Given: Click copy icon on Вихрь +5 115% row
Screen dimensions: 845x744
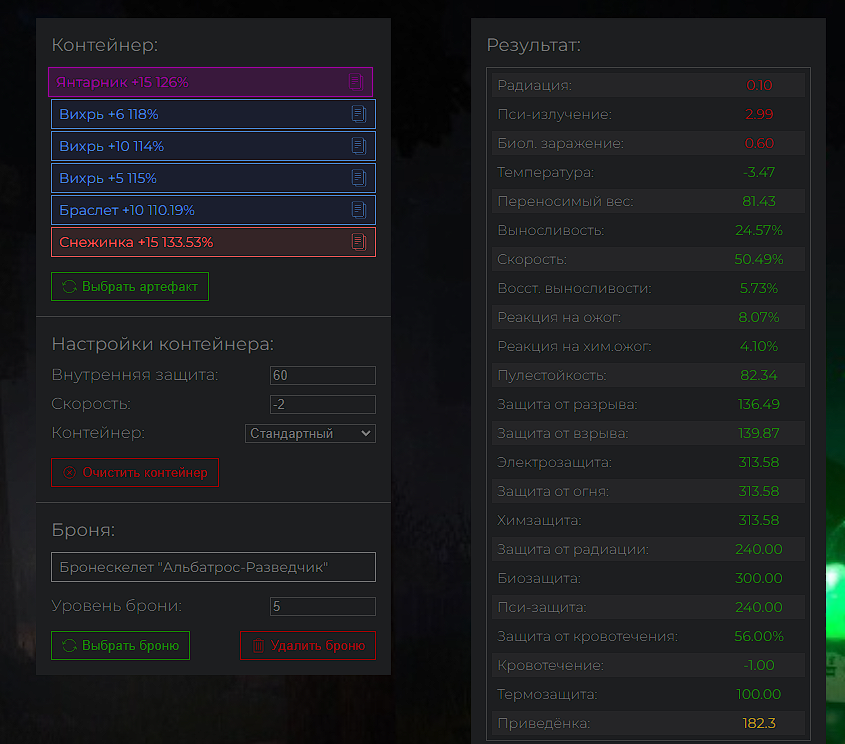Looking at the screenshot, I should [x=359, y=178].
